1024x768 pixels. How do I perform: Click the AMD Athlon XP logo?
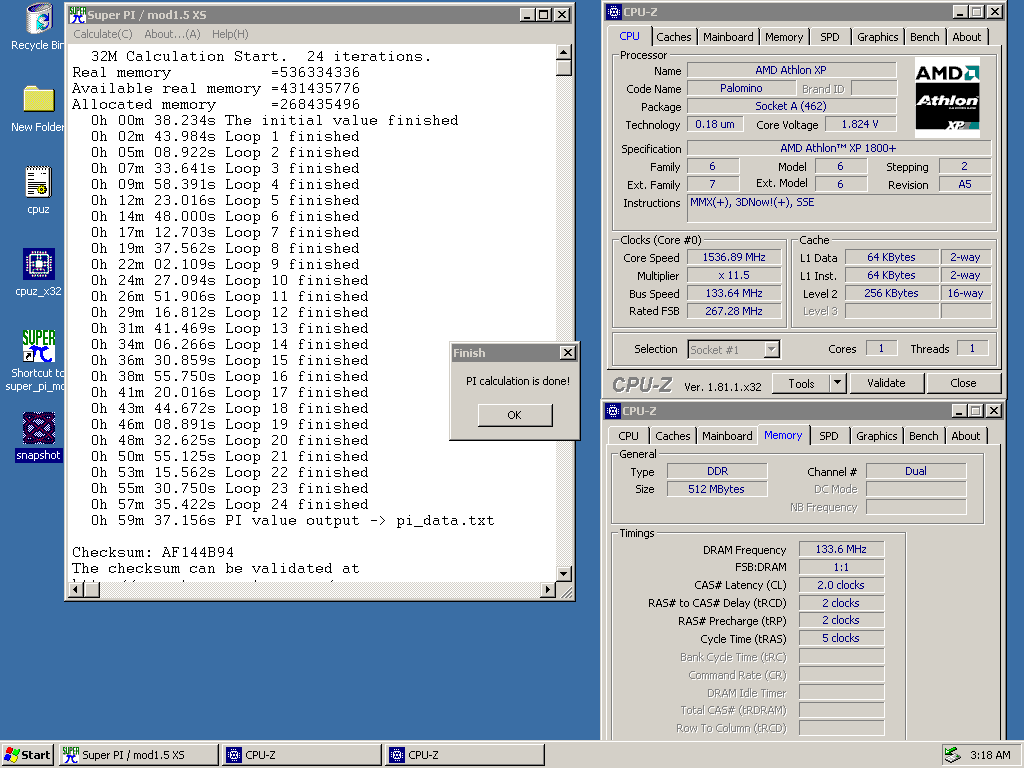pos(947,98)
